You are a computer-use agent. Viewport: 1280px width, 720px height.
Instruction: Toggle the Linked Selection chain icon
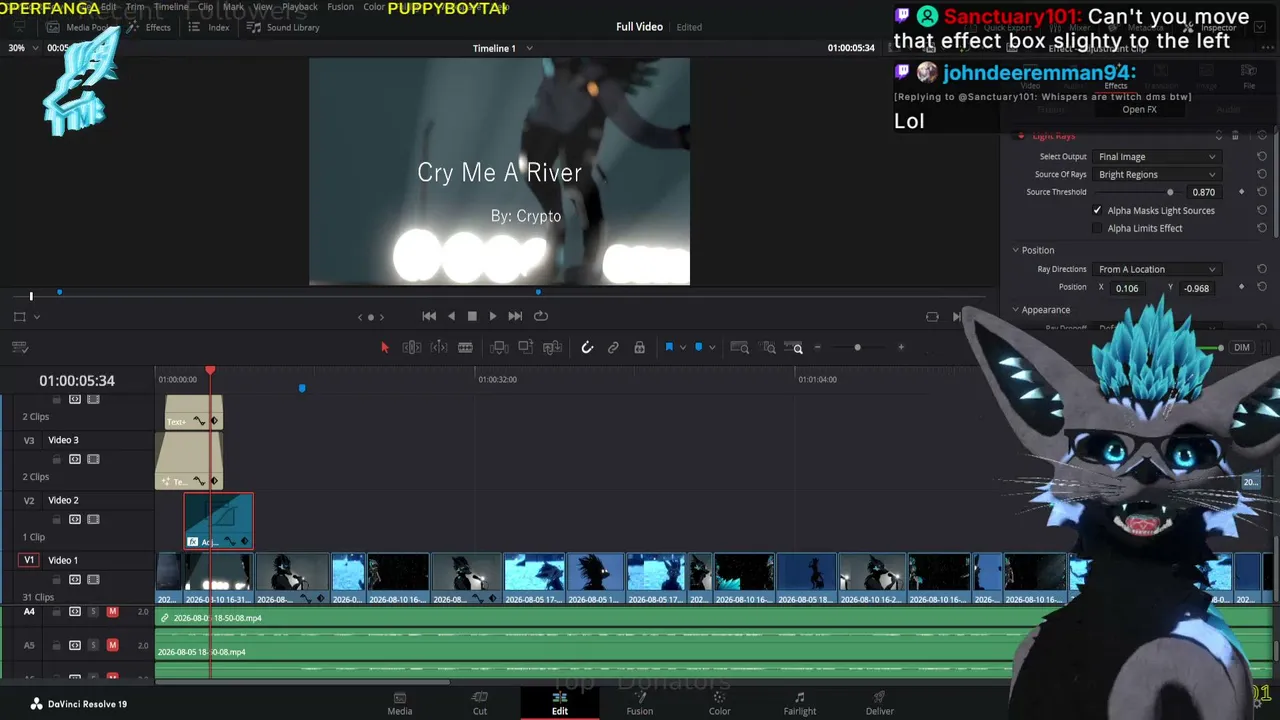pyautogui.click(x=613, y=347)
